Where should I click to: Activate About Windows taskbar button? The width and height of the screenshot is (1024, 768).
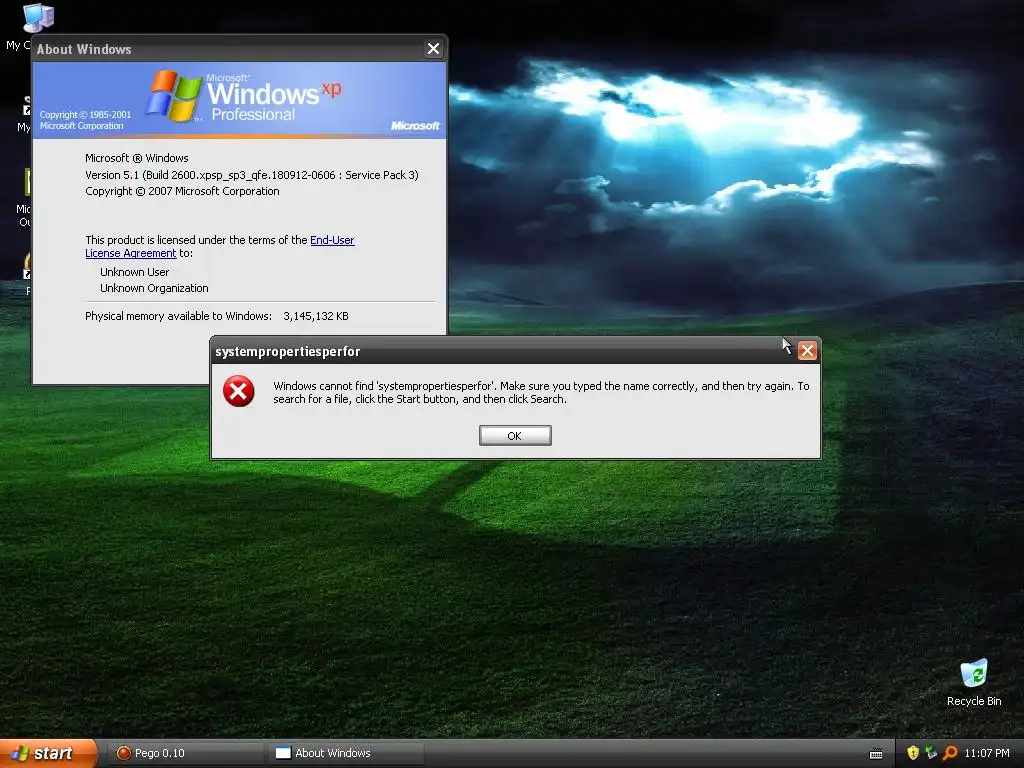click(x=346, y=753)
